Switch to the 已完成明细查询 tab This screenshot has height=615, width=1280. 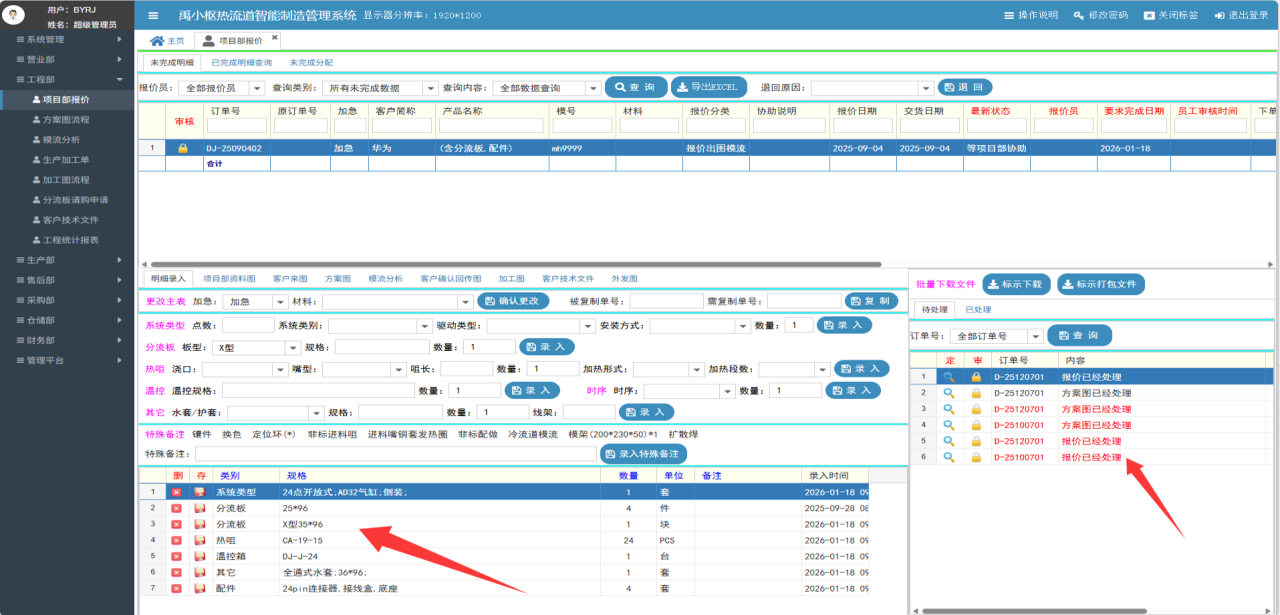click(241, 63)
